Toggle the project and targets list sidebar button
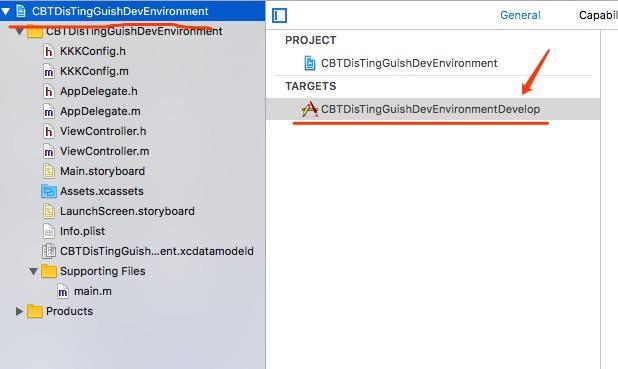This screenshot has width=618, height=369. tap(279, 16)
